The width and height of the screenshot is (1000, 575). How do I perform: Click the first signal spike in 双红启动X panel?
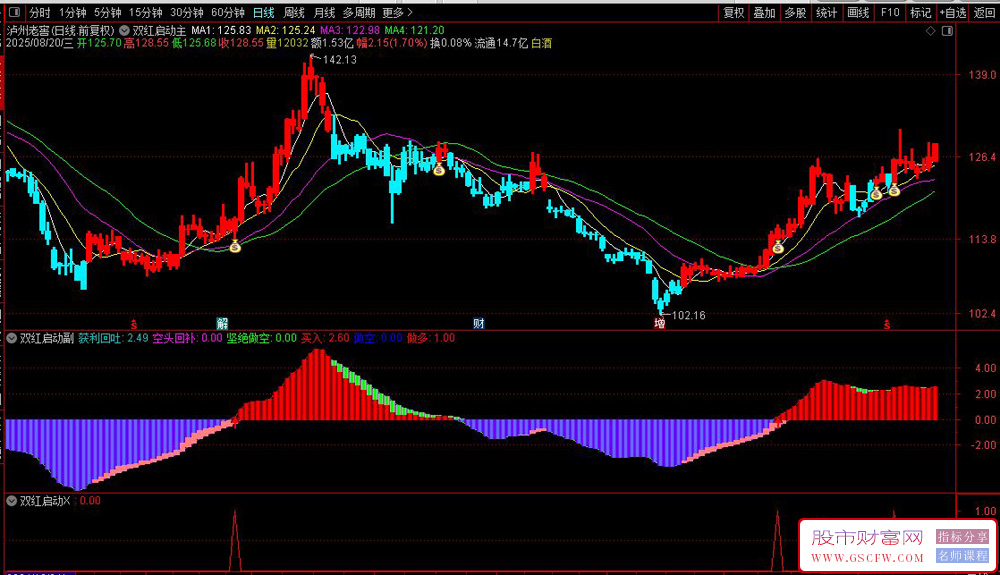pos(235,540)
